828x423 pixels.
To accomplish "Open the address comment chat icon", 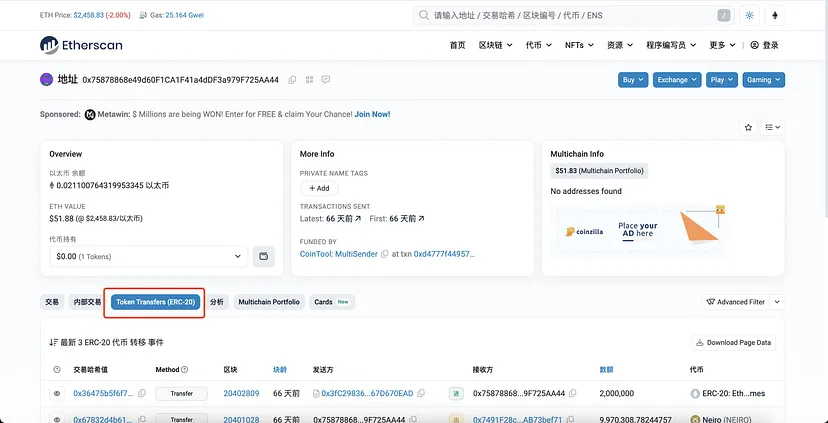I will pos(326,80).
